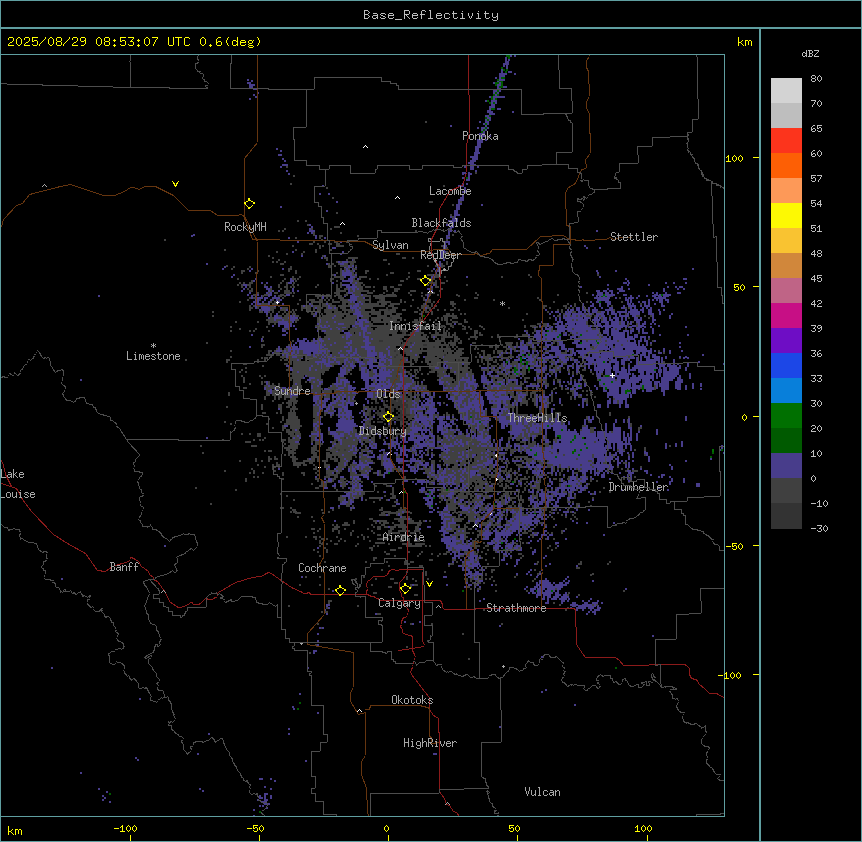Click the Strathmore city label
The width and height of the screenshot is (862, 842).
point(516,608)
